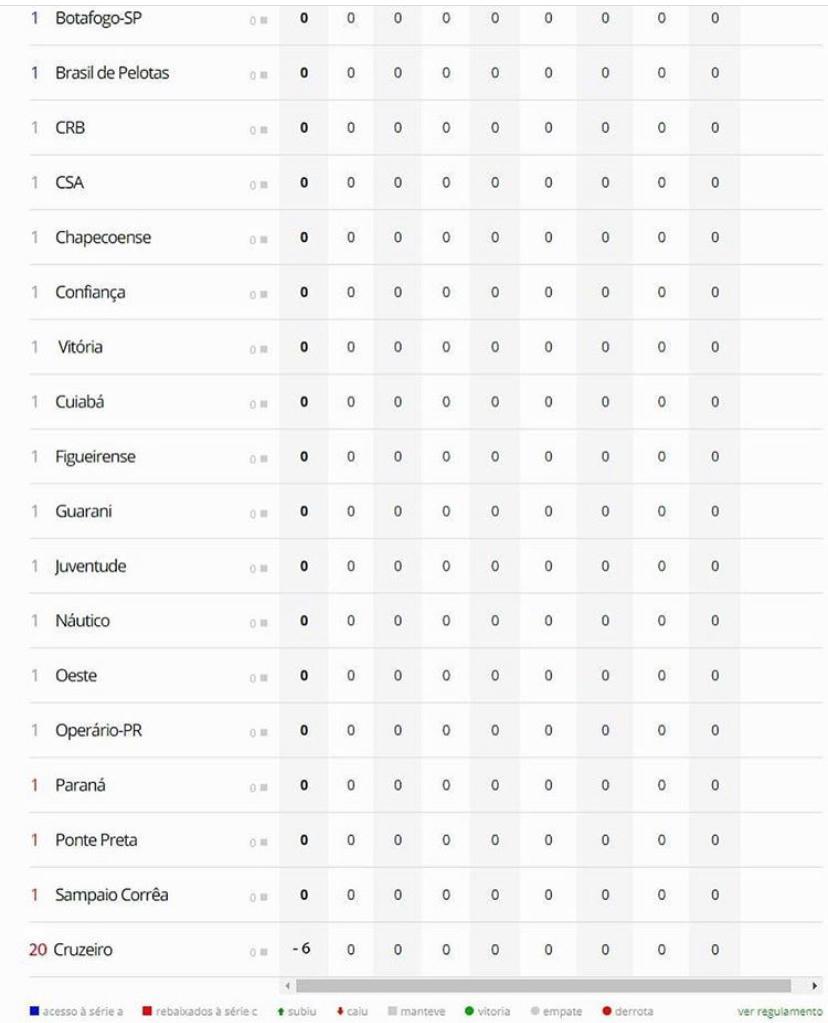Image resolution: width=828 pixels, height=1023 pixels.
Task: Click the grey 'manteve' square legend icon
Action: [x=392, y=1011]
